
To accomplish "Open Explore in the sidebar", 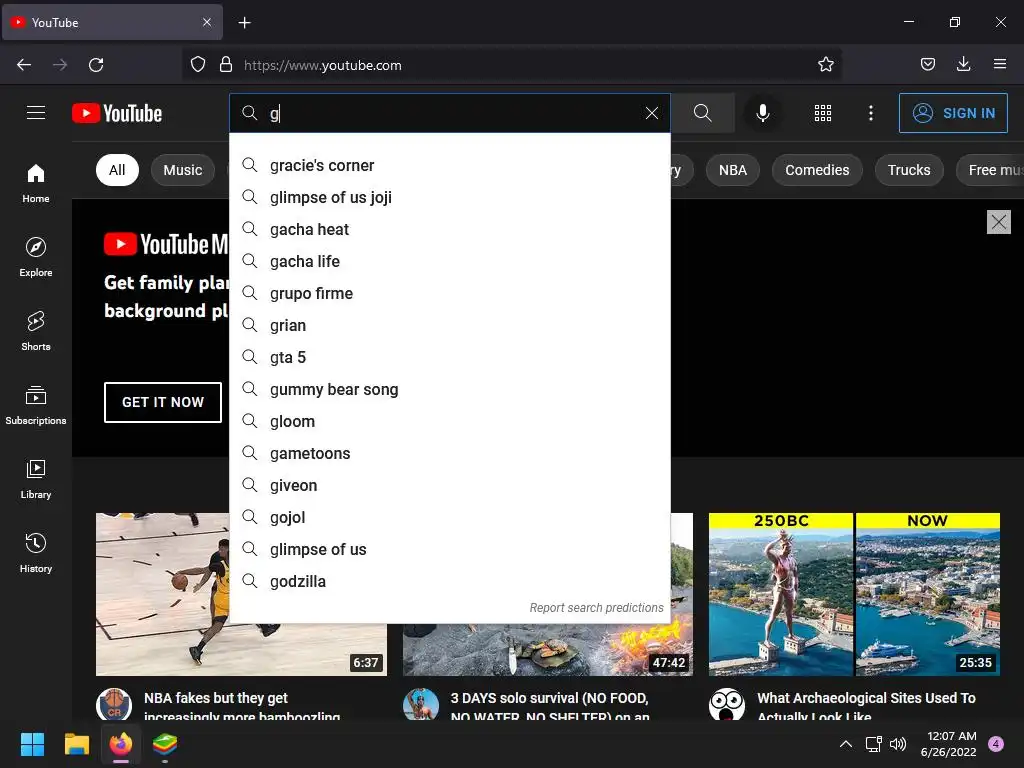I will point(36,257).
